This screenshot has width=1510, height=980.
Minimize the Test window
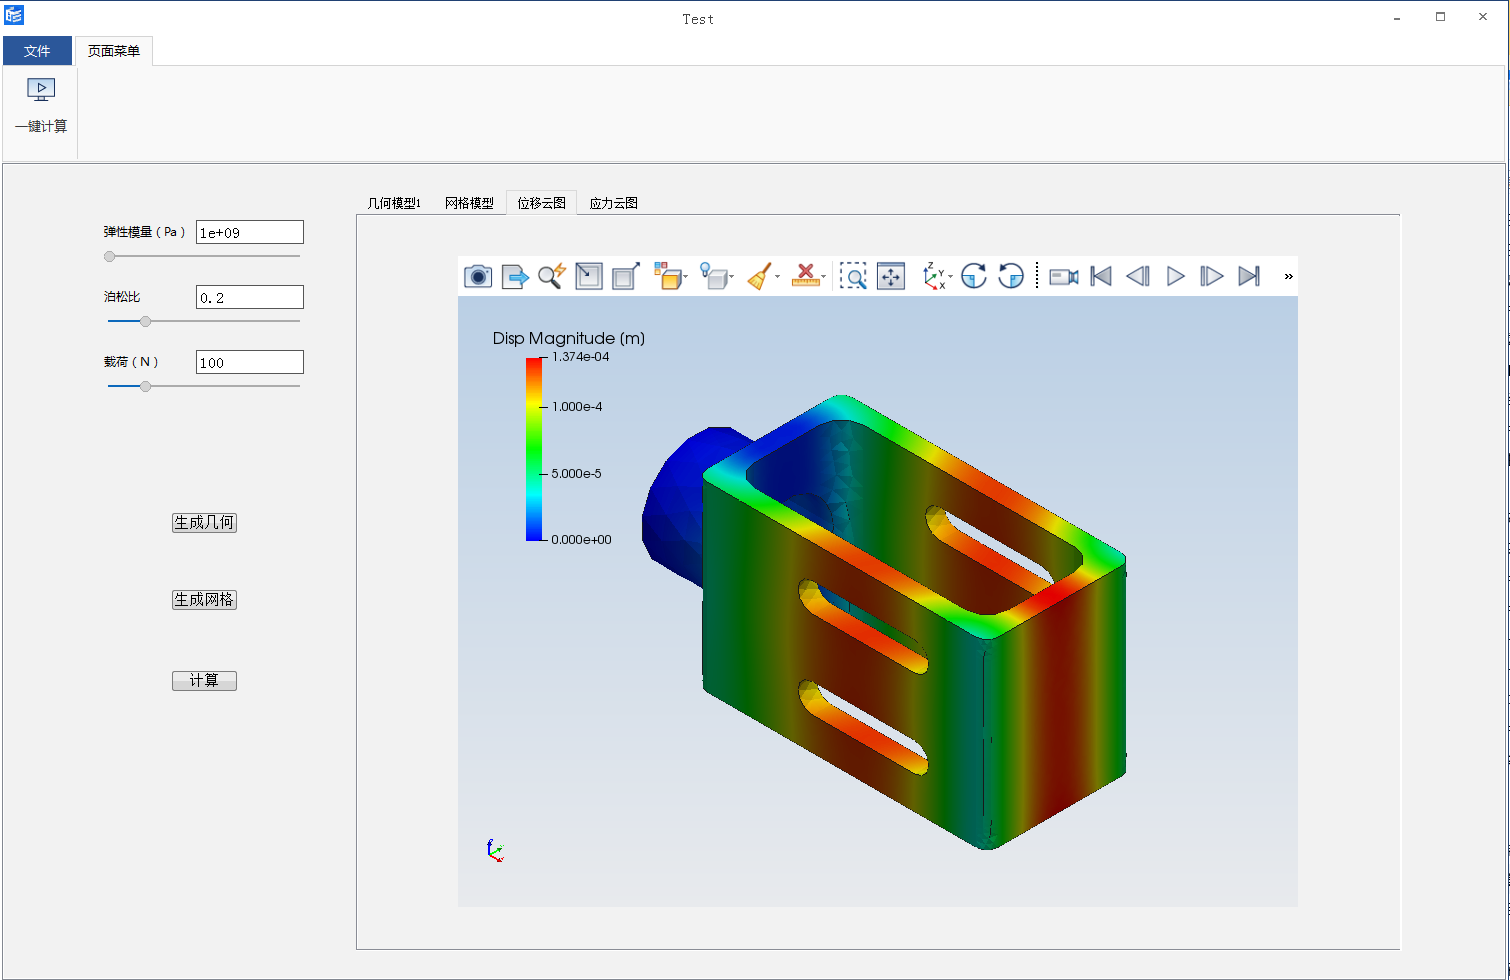point(1397,17)
